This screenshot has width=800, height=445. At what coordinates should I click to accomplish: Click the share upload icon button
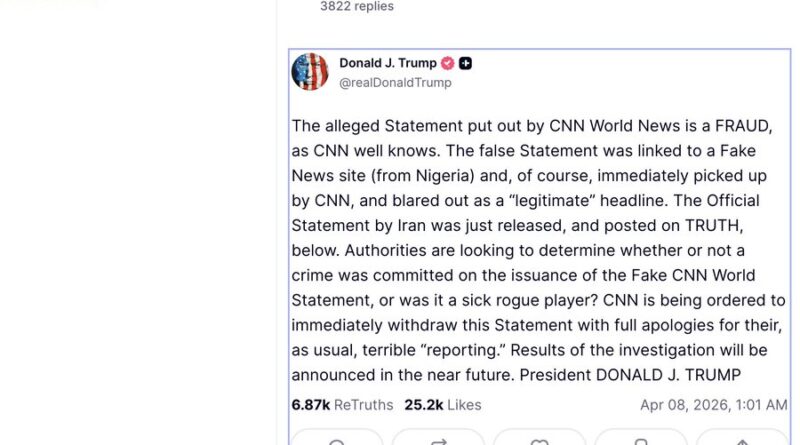[742, 441]
